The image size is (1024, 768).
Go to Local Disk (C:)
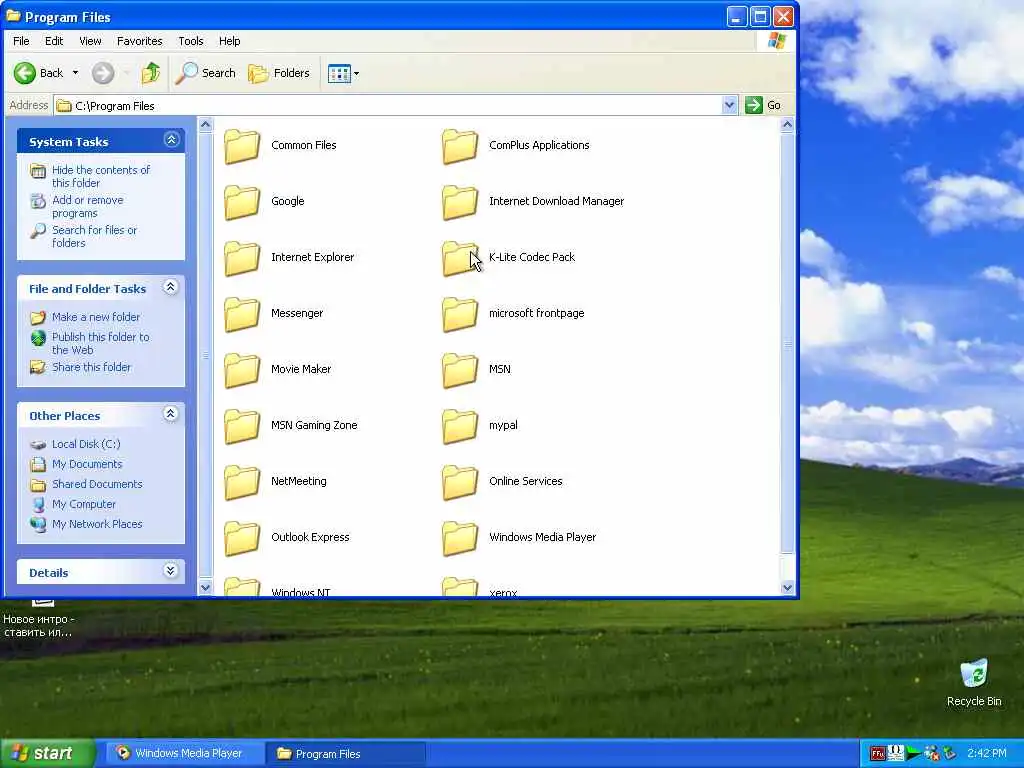pos(86,444)
